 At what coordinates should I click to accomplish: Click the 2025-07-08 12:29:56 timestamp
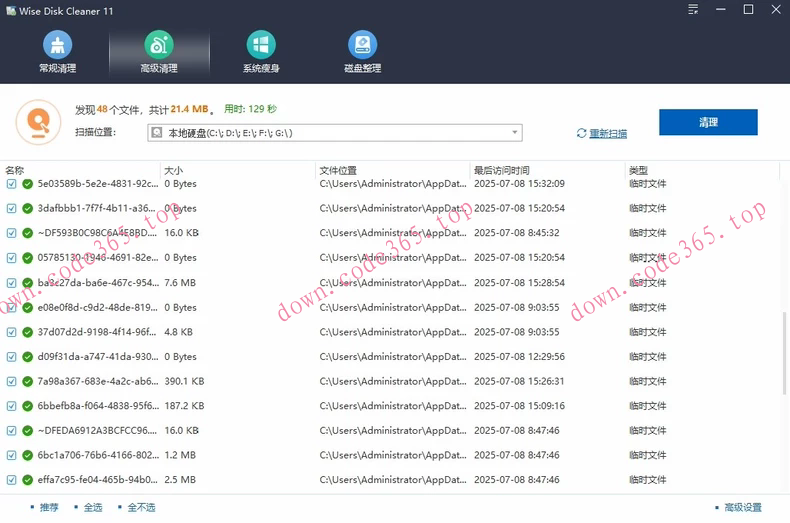pos(519,357)
